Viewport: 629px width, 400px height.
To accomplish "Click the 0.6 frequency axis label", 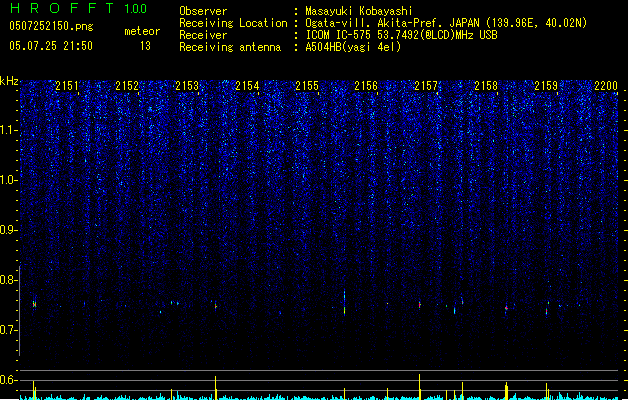I will point(9,380).
